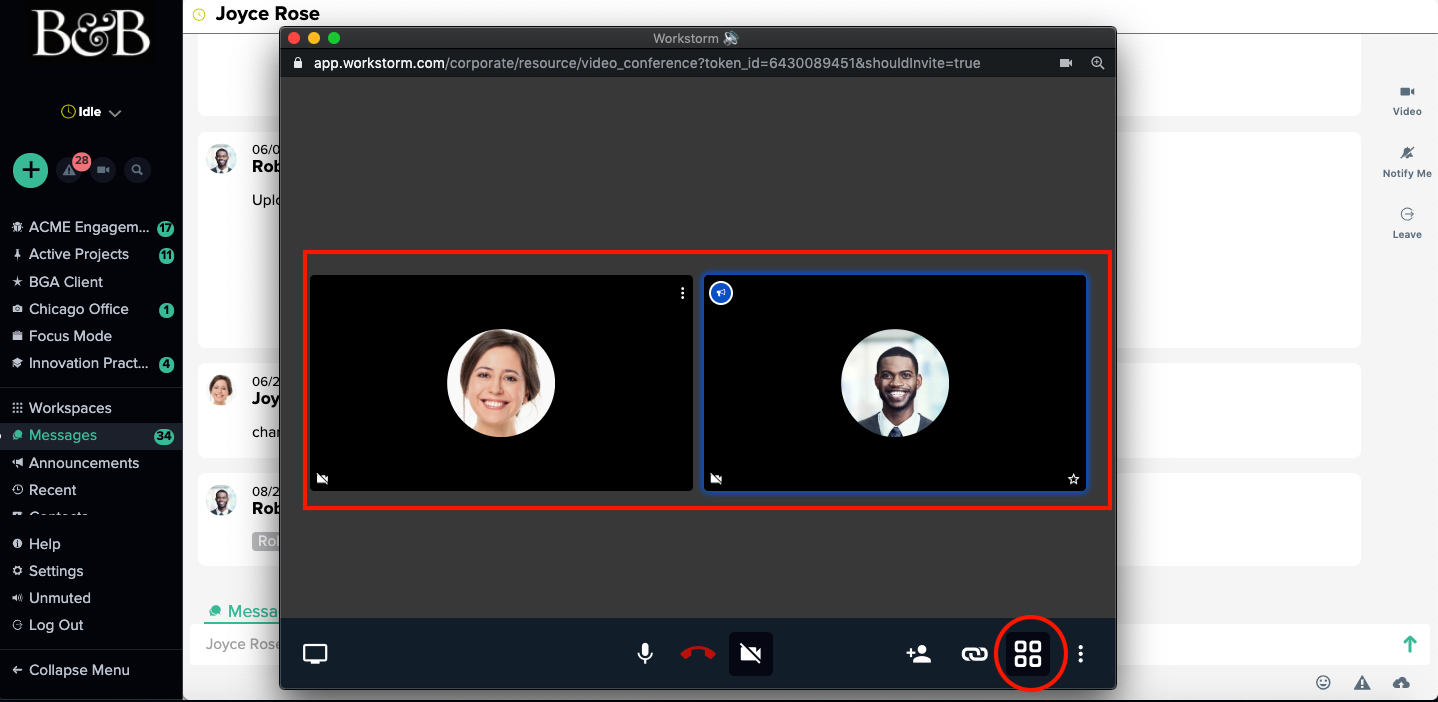Open the Idle status dropdown
The width and height of the screenshot is (1438, 702).
tap(91, 112)
